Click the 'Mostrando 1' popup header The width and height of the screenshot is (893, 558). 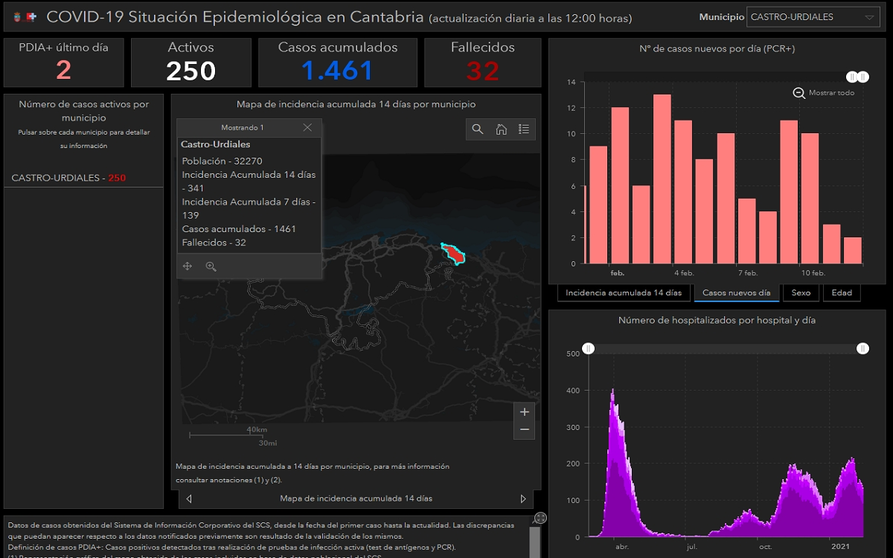click(242, 128)
